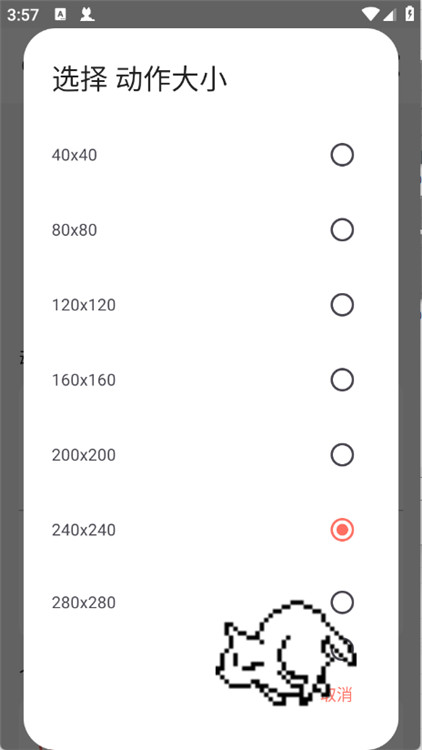Pick the 160x160 radio button

click(x=342, y=380)
